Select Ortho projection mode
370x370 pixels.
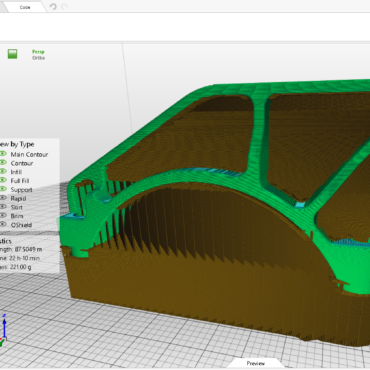[x=38, y=58]
